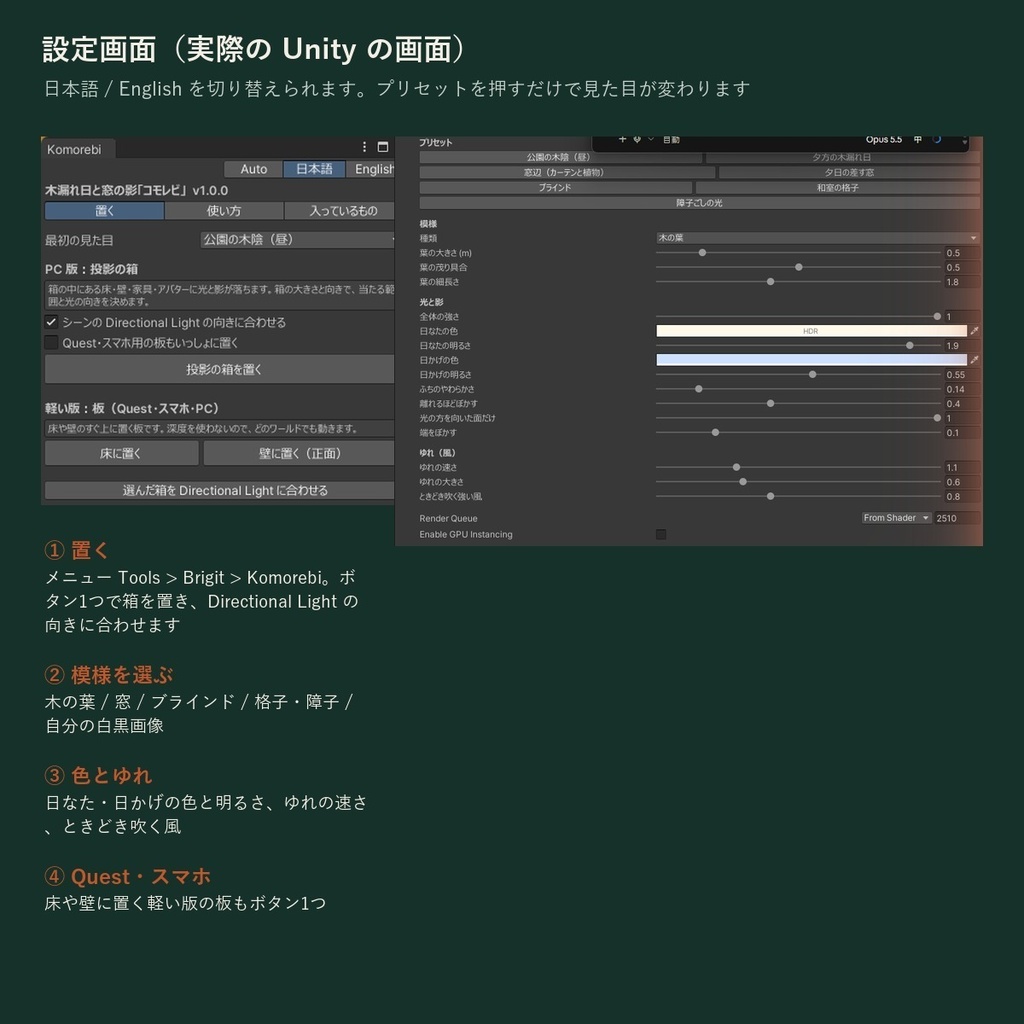This screenshot has height=1024, width=1024.
Task: Click 選んだ箱を Directional Light に合わせる button
Action: [x=220, y=490]
